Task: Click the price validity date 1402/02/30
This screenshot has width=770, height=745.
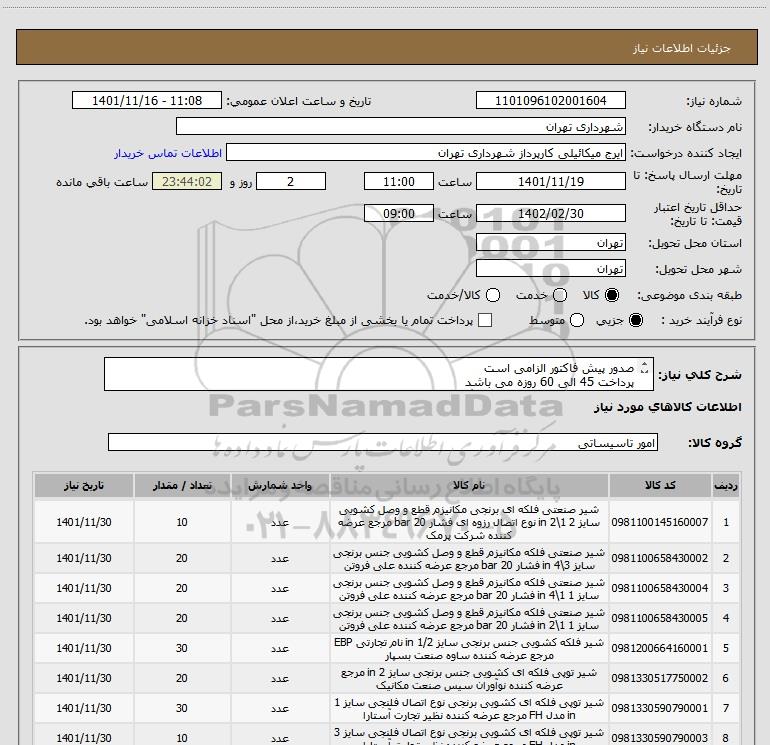Action: pyautogui.click(x=550, y=213)
